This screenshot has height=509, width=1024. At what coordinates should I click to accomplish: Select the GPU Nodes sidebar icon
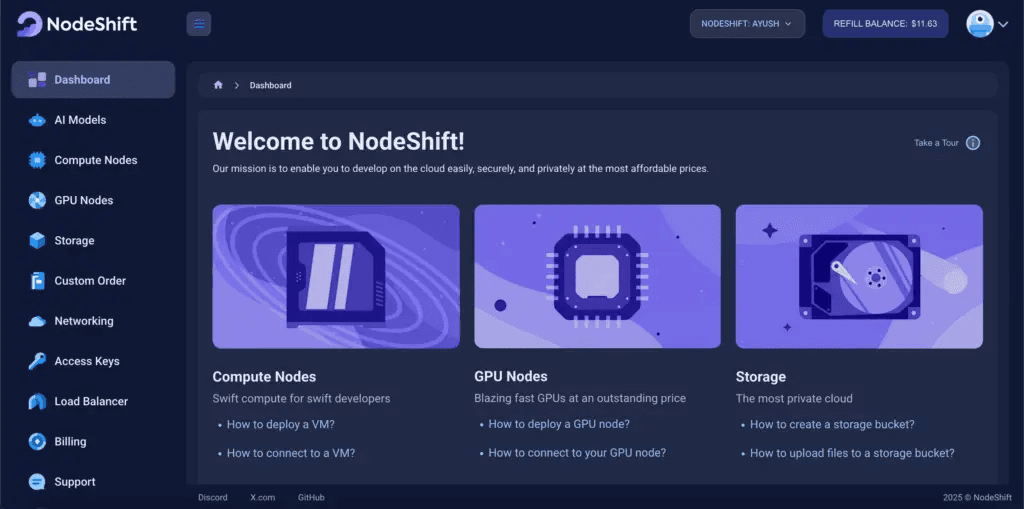click(37, 201)
